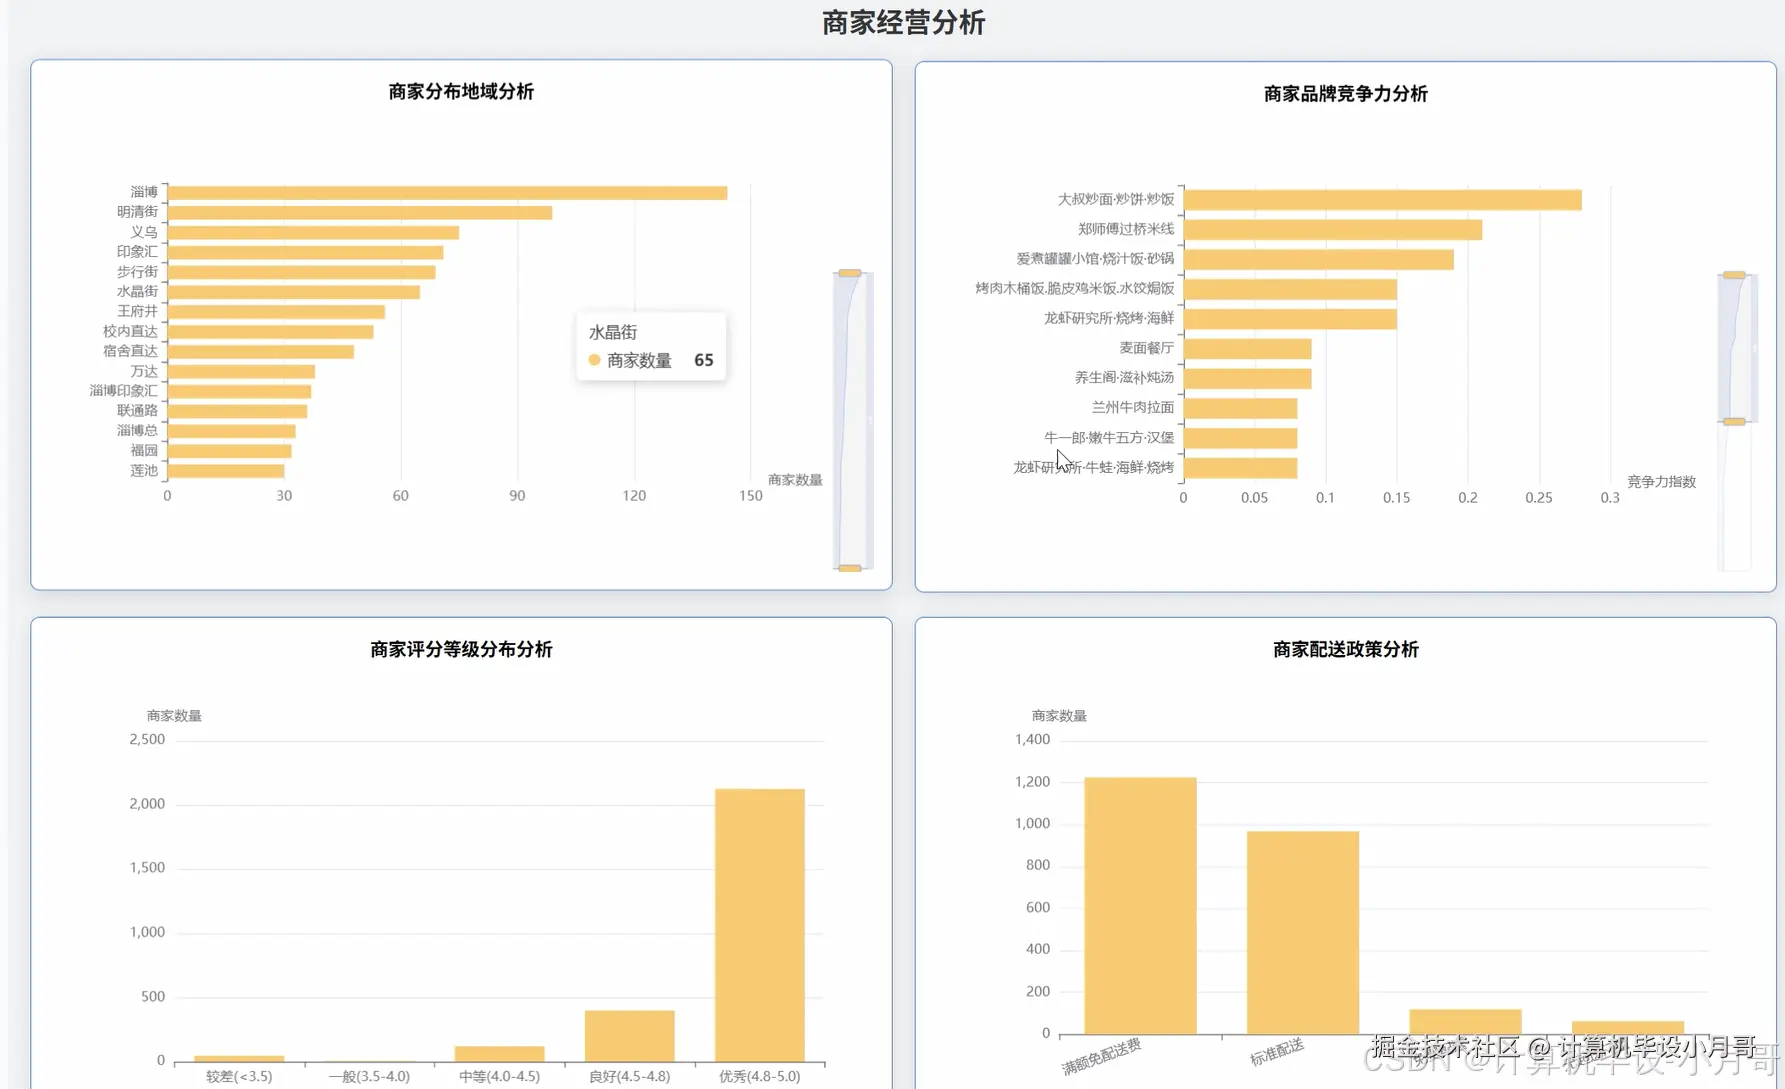
Task: Click the 满额免配送费 category label
Action: coord(1101,1057)
